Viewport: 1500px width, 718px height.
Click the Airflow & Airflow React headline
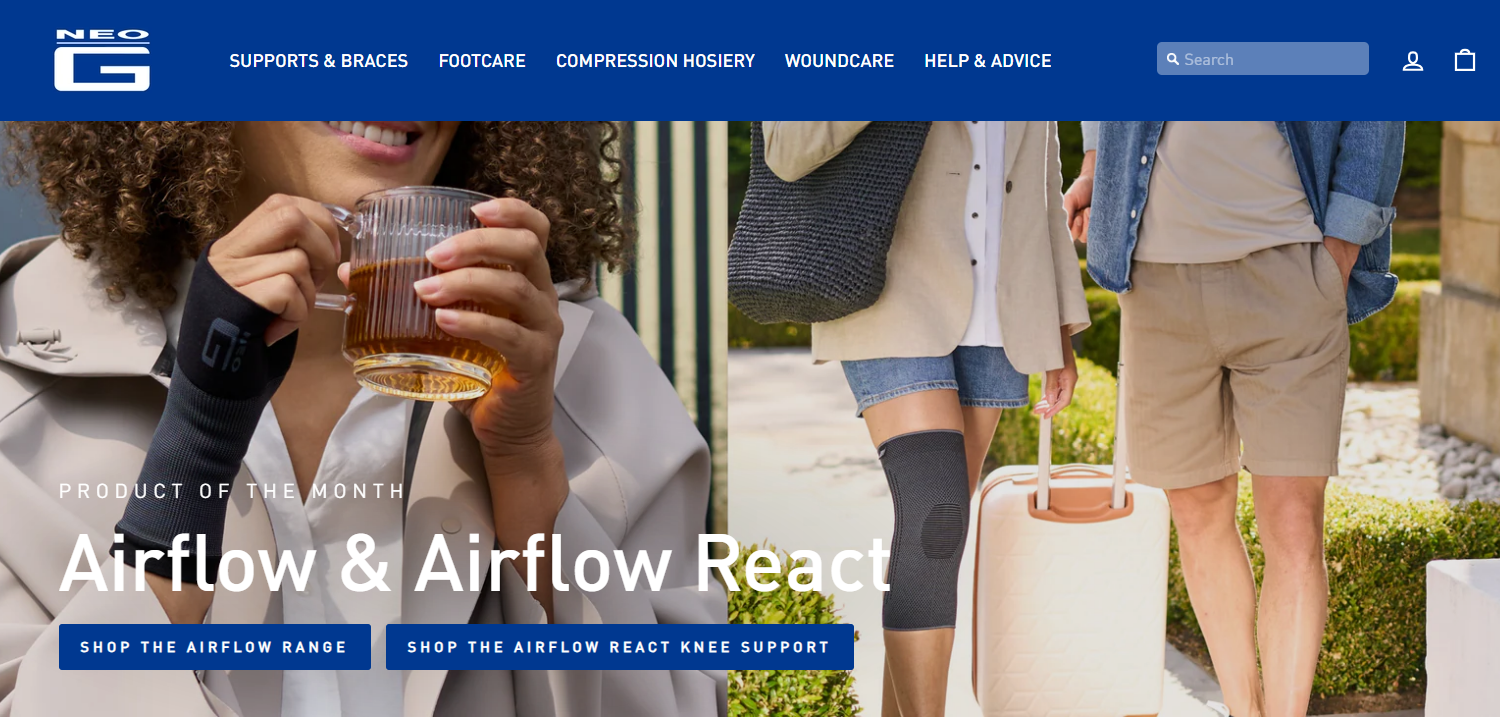[x=475, y=562]
